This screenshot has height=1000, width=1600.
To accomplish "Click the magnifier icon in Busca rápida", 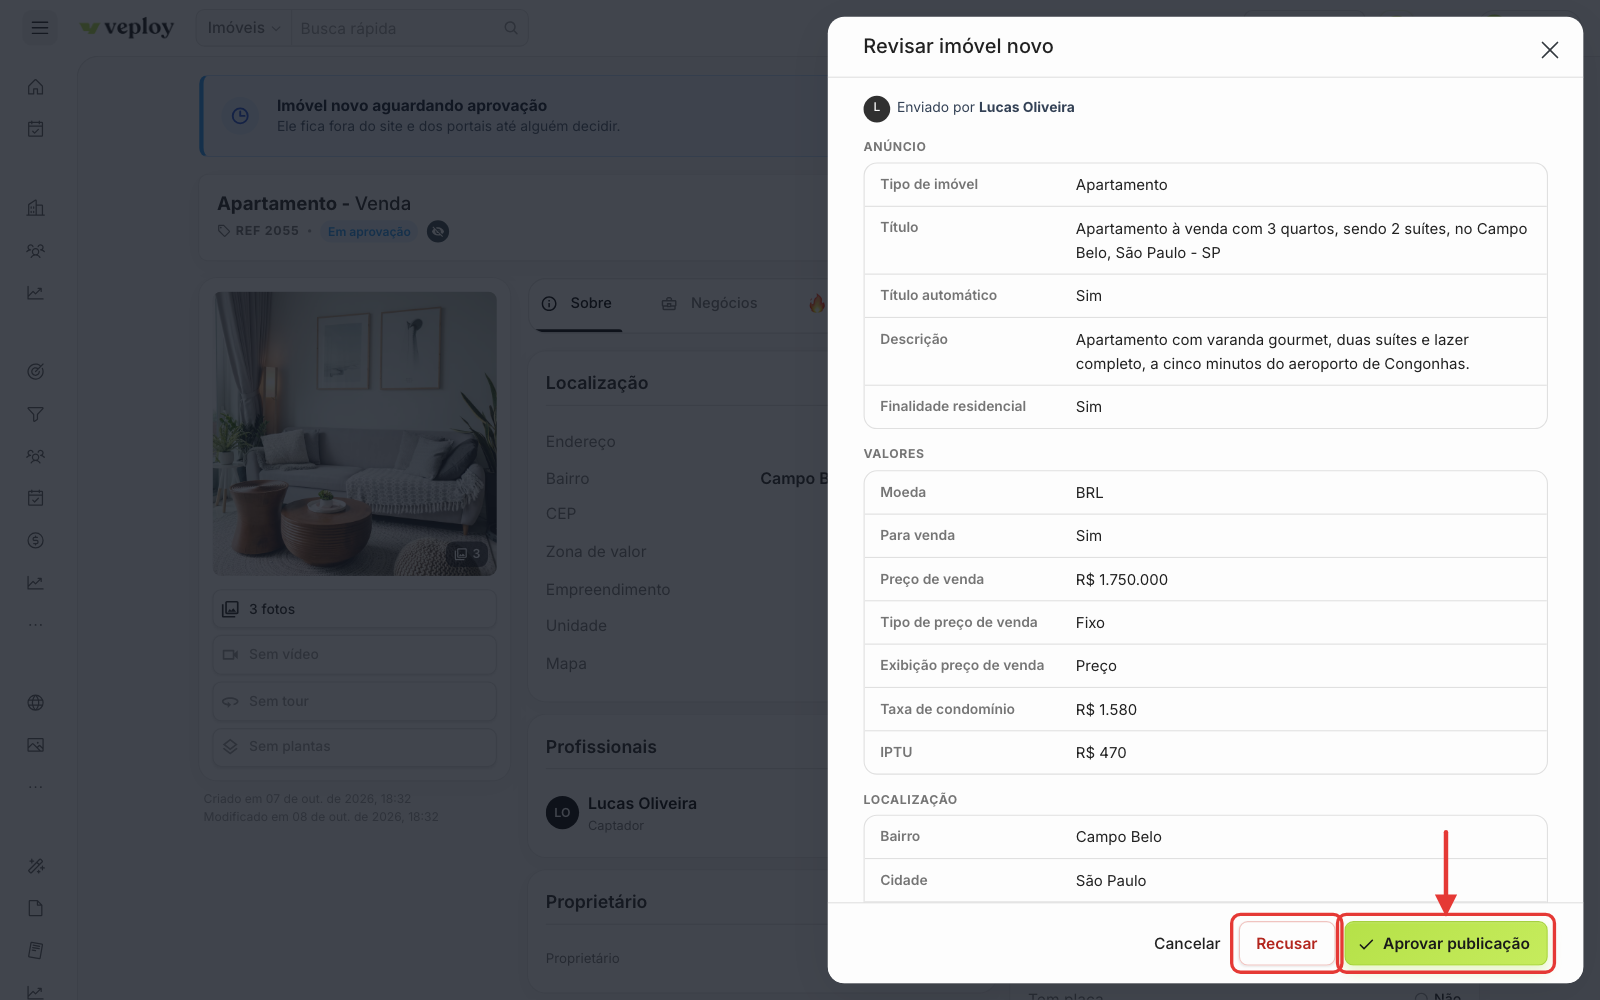I will point(511,28).
